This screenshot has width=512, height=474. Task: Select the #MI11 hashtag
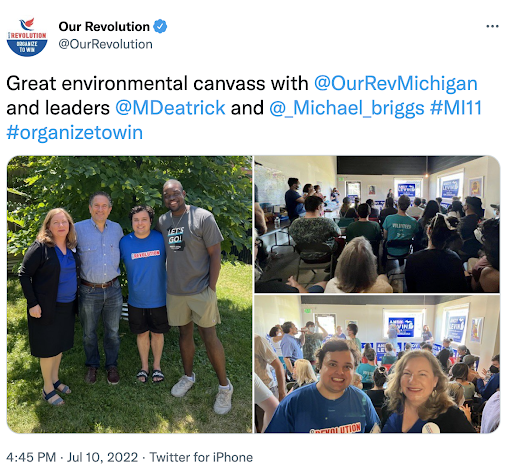(456, 108)
